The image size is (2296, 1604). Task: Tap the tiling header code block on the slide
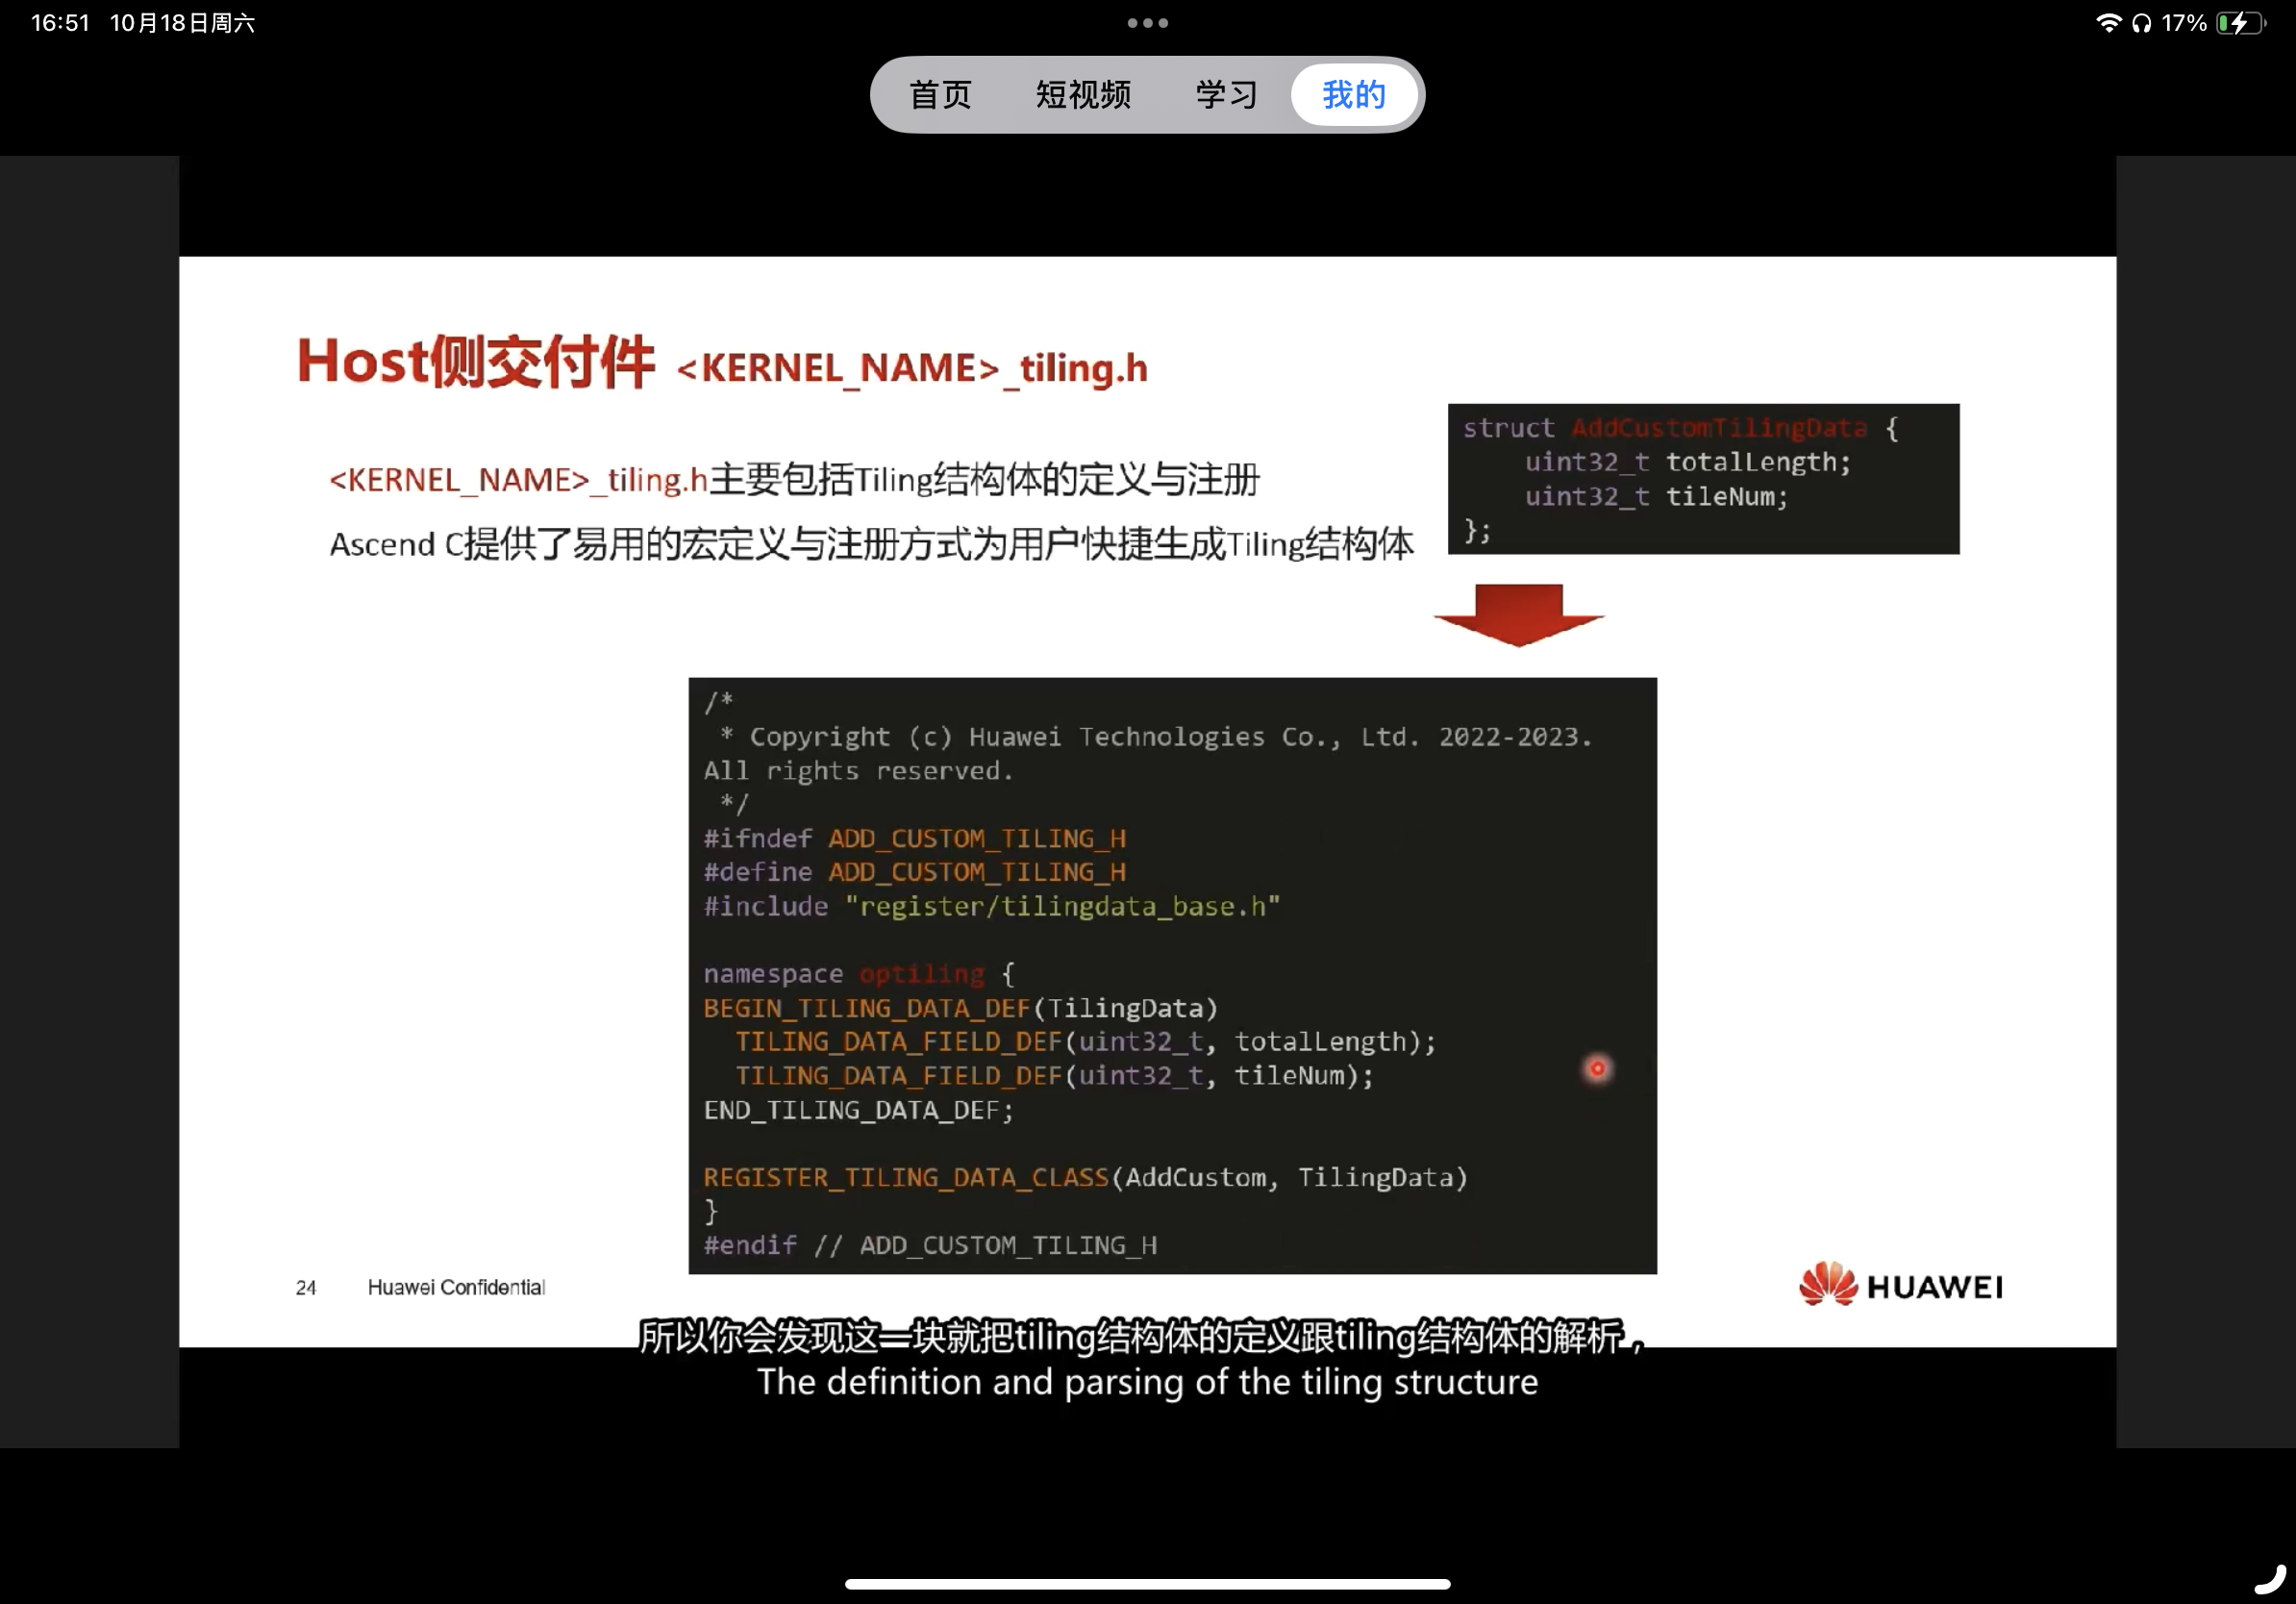1170,975
